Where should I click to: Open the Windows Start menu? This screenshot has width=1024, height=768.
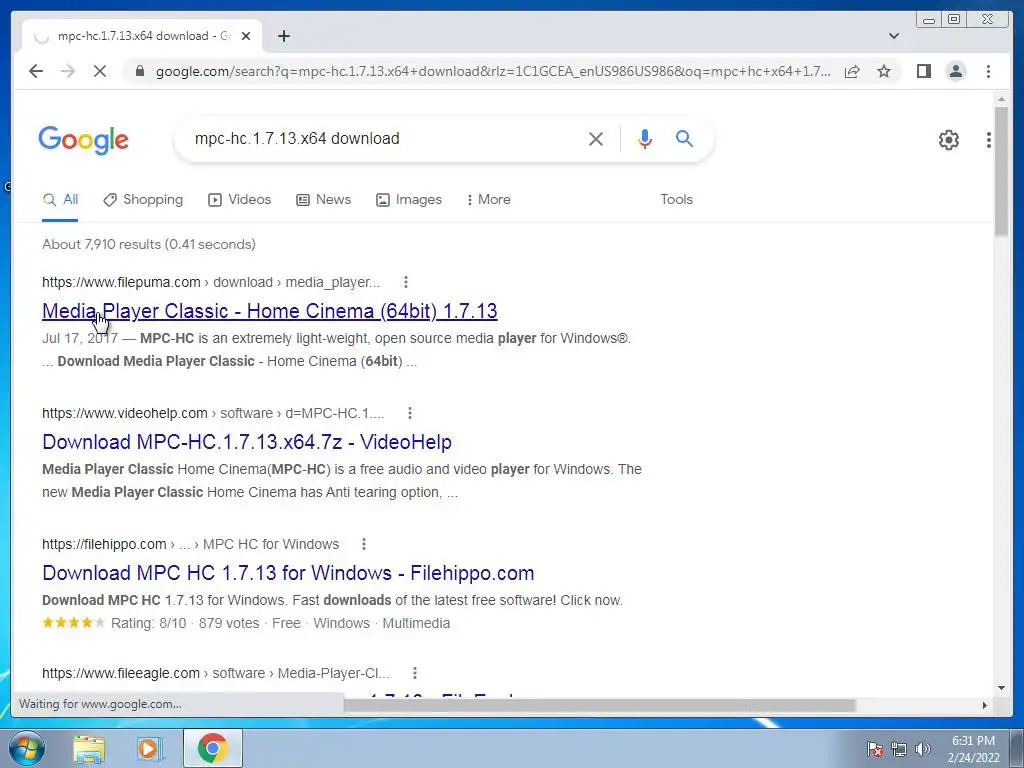26,748
